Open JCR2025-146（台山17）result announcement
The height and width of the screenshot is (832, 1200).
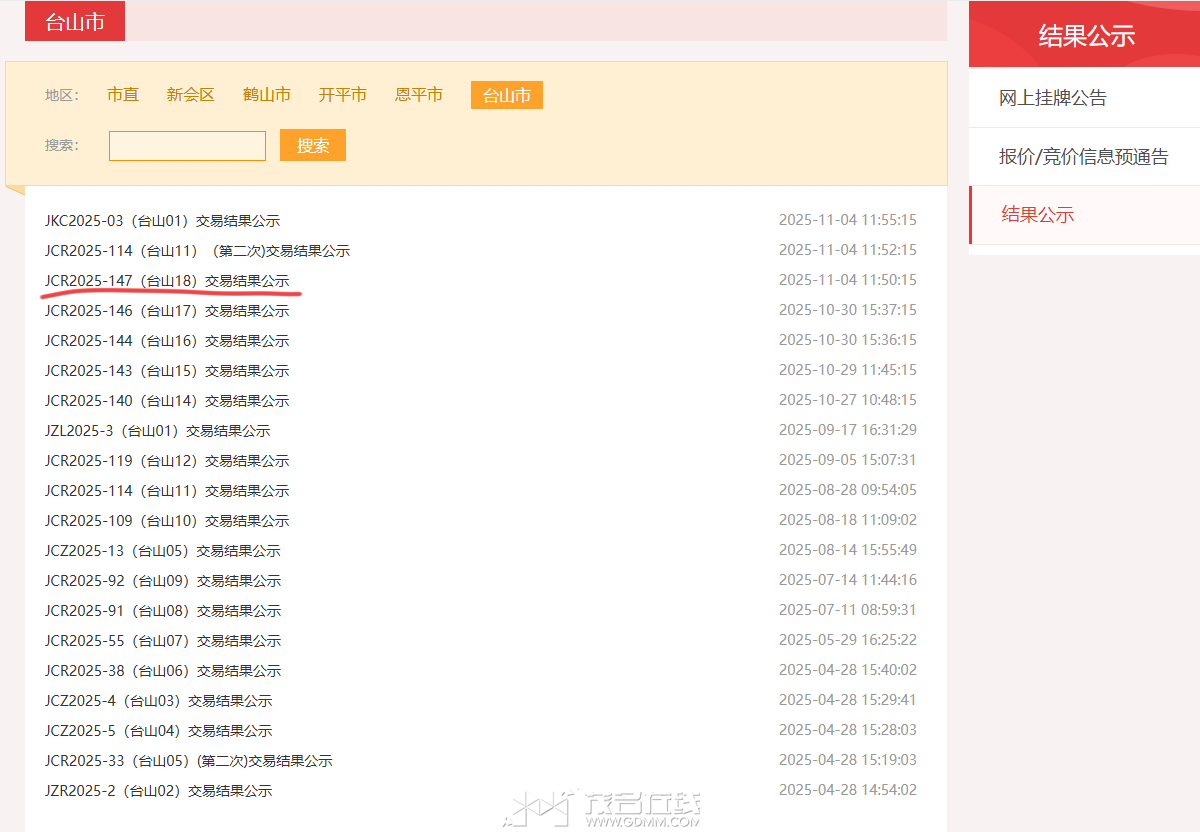point(166,310)
